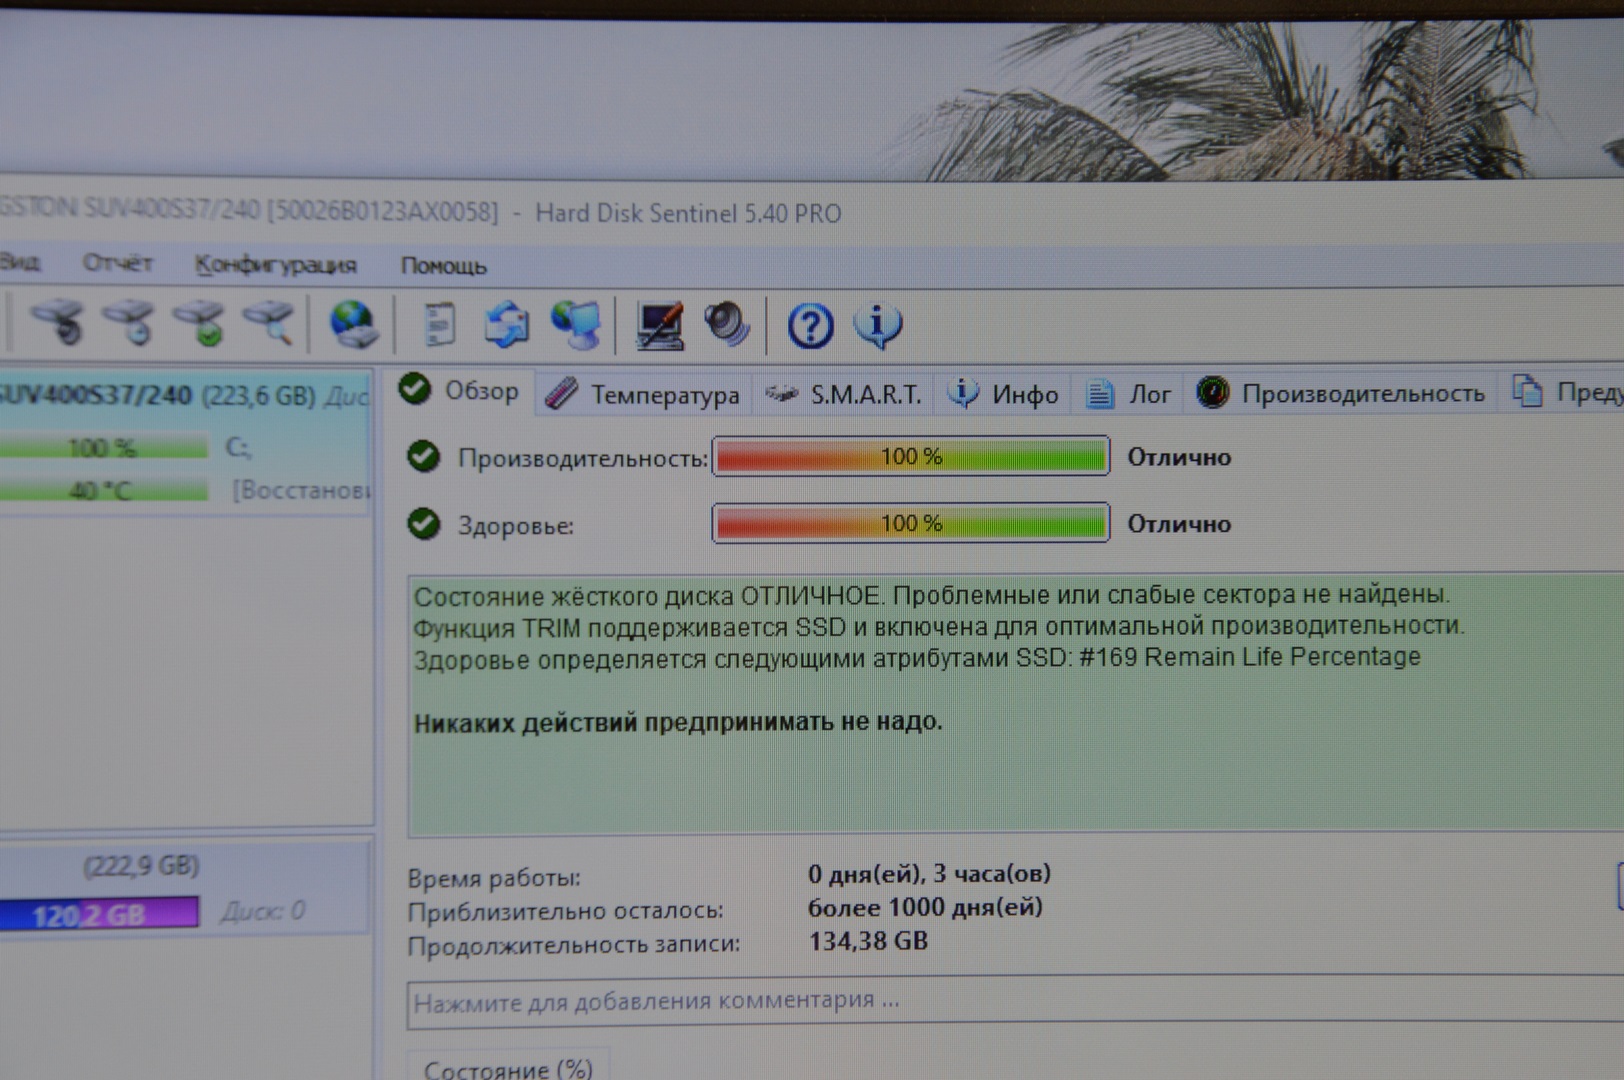Click the send/refresh envelope toolbar icon

click(507, 325)
